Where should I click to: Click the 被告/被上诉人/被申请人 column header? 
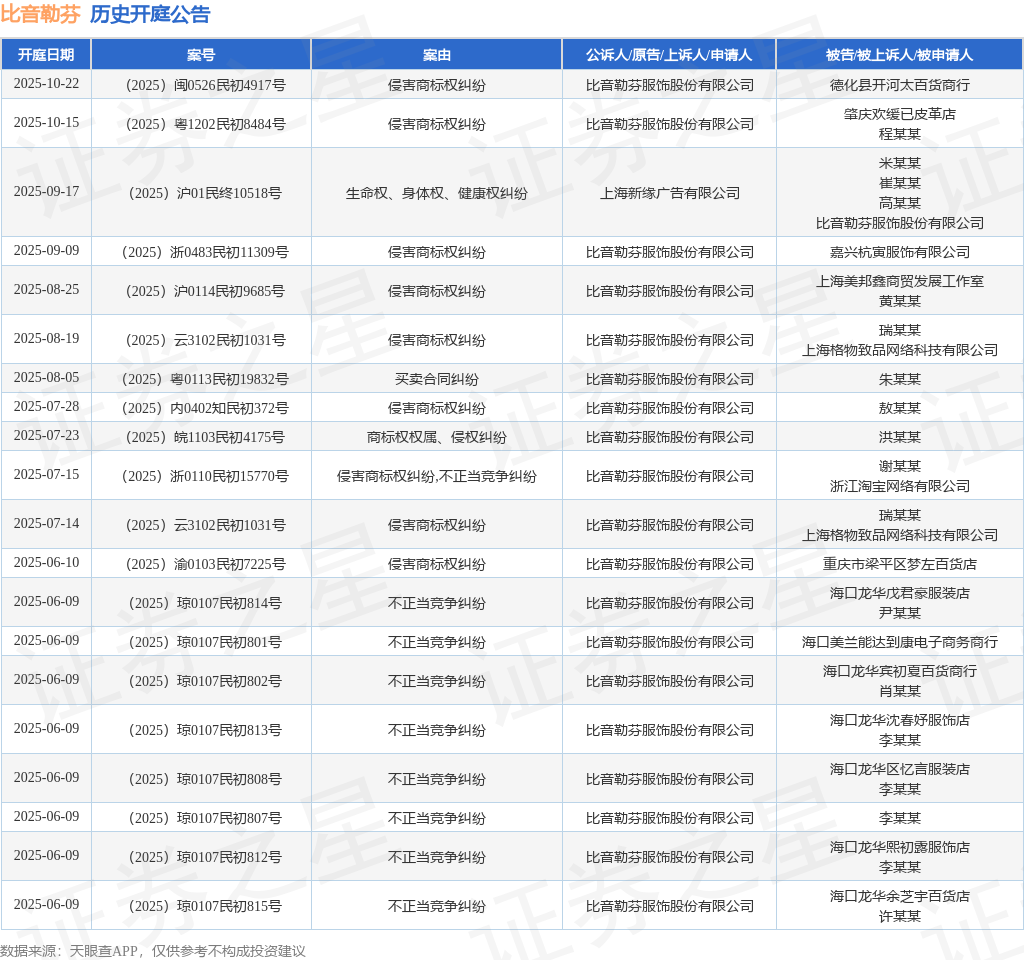coord(899,55)
